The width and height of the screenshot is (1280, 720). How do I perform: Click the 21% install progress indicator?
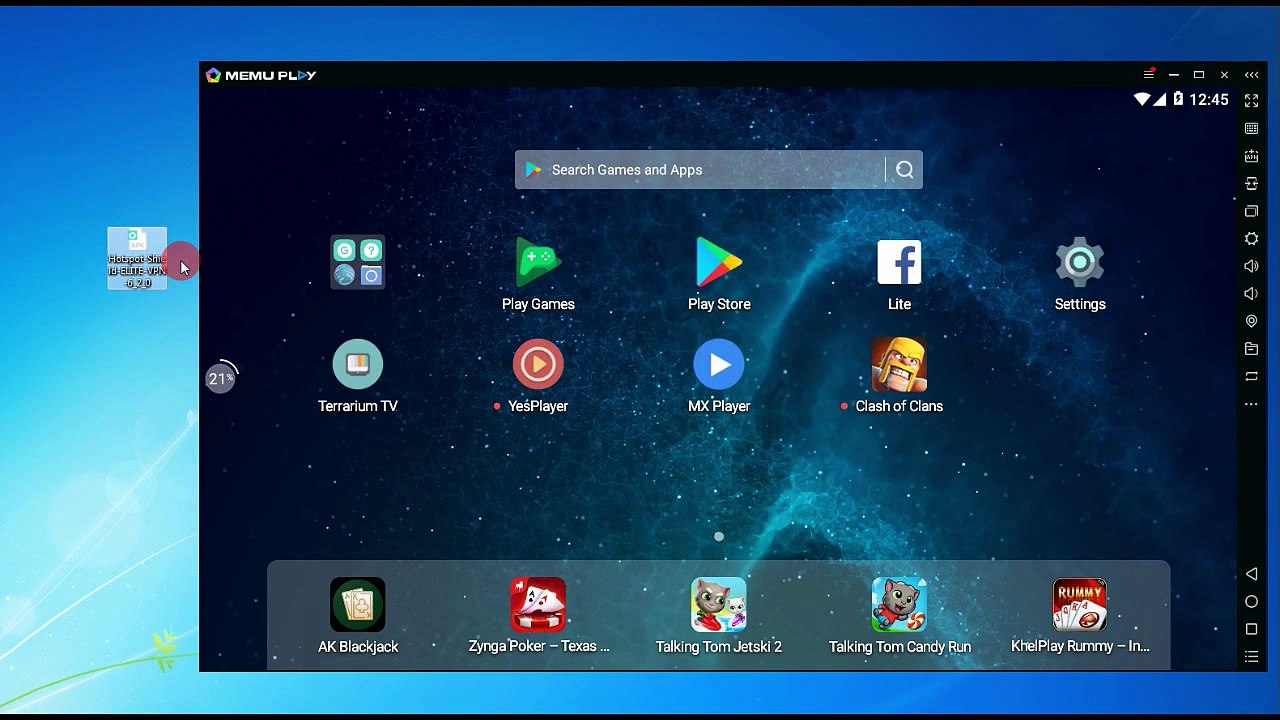[221, 378]
